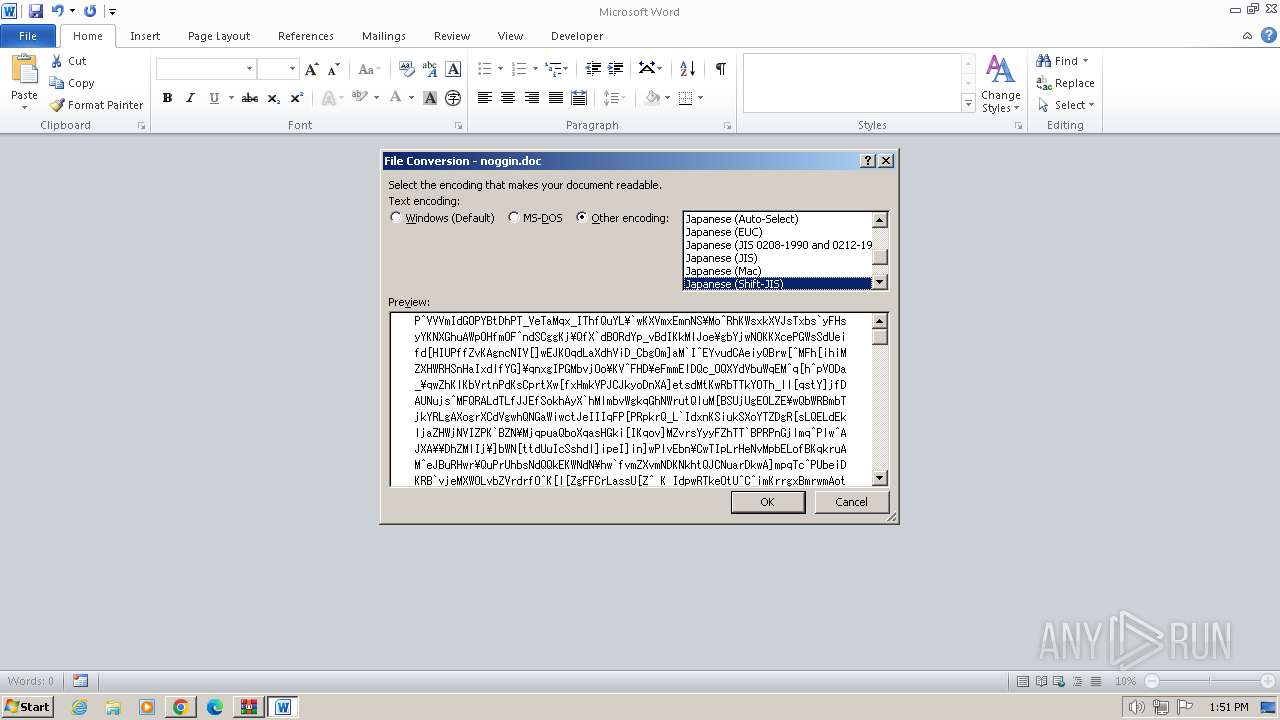Select Windows (Default) encoding radio
The image size is (1280, 720).
[x=396, y=217]
